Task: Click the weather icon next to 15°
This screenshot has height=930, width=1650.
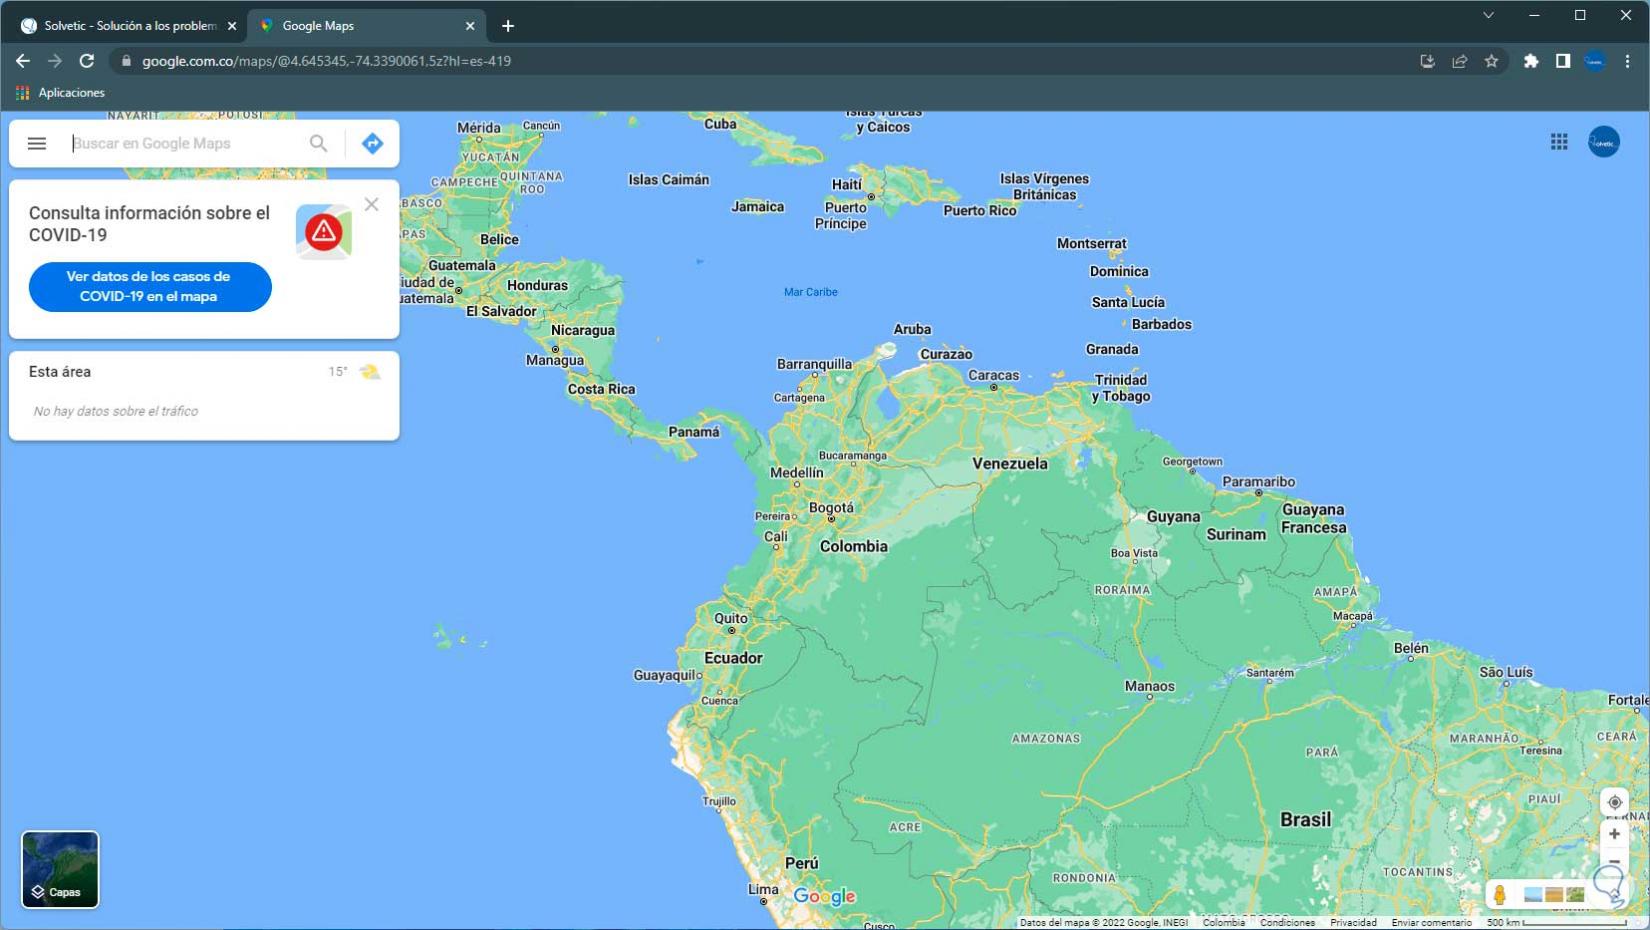Action: pos(370,372)
